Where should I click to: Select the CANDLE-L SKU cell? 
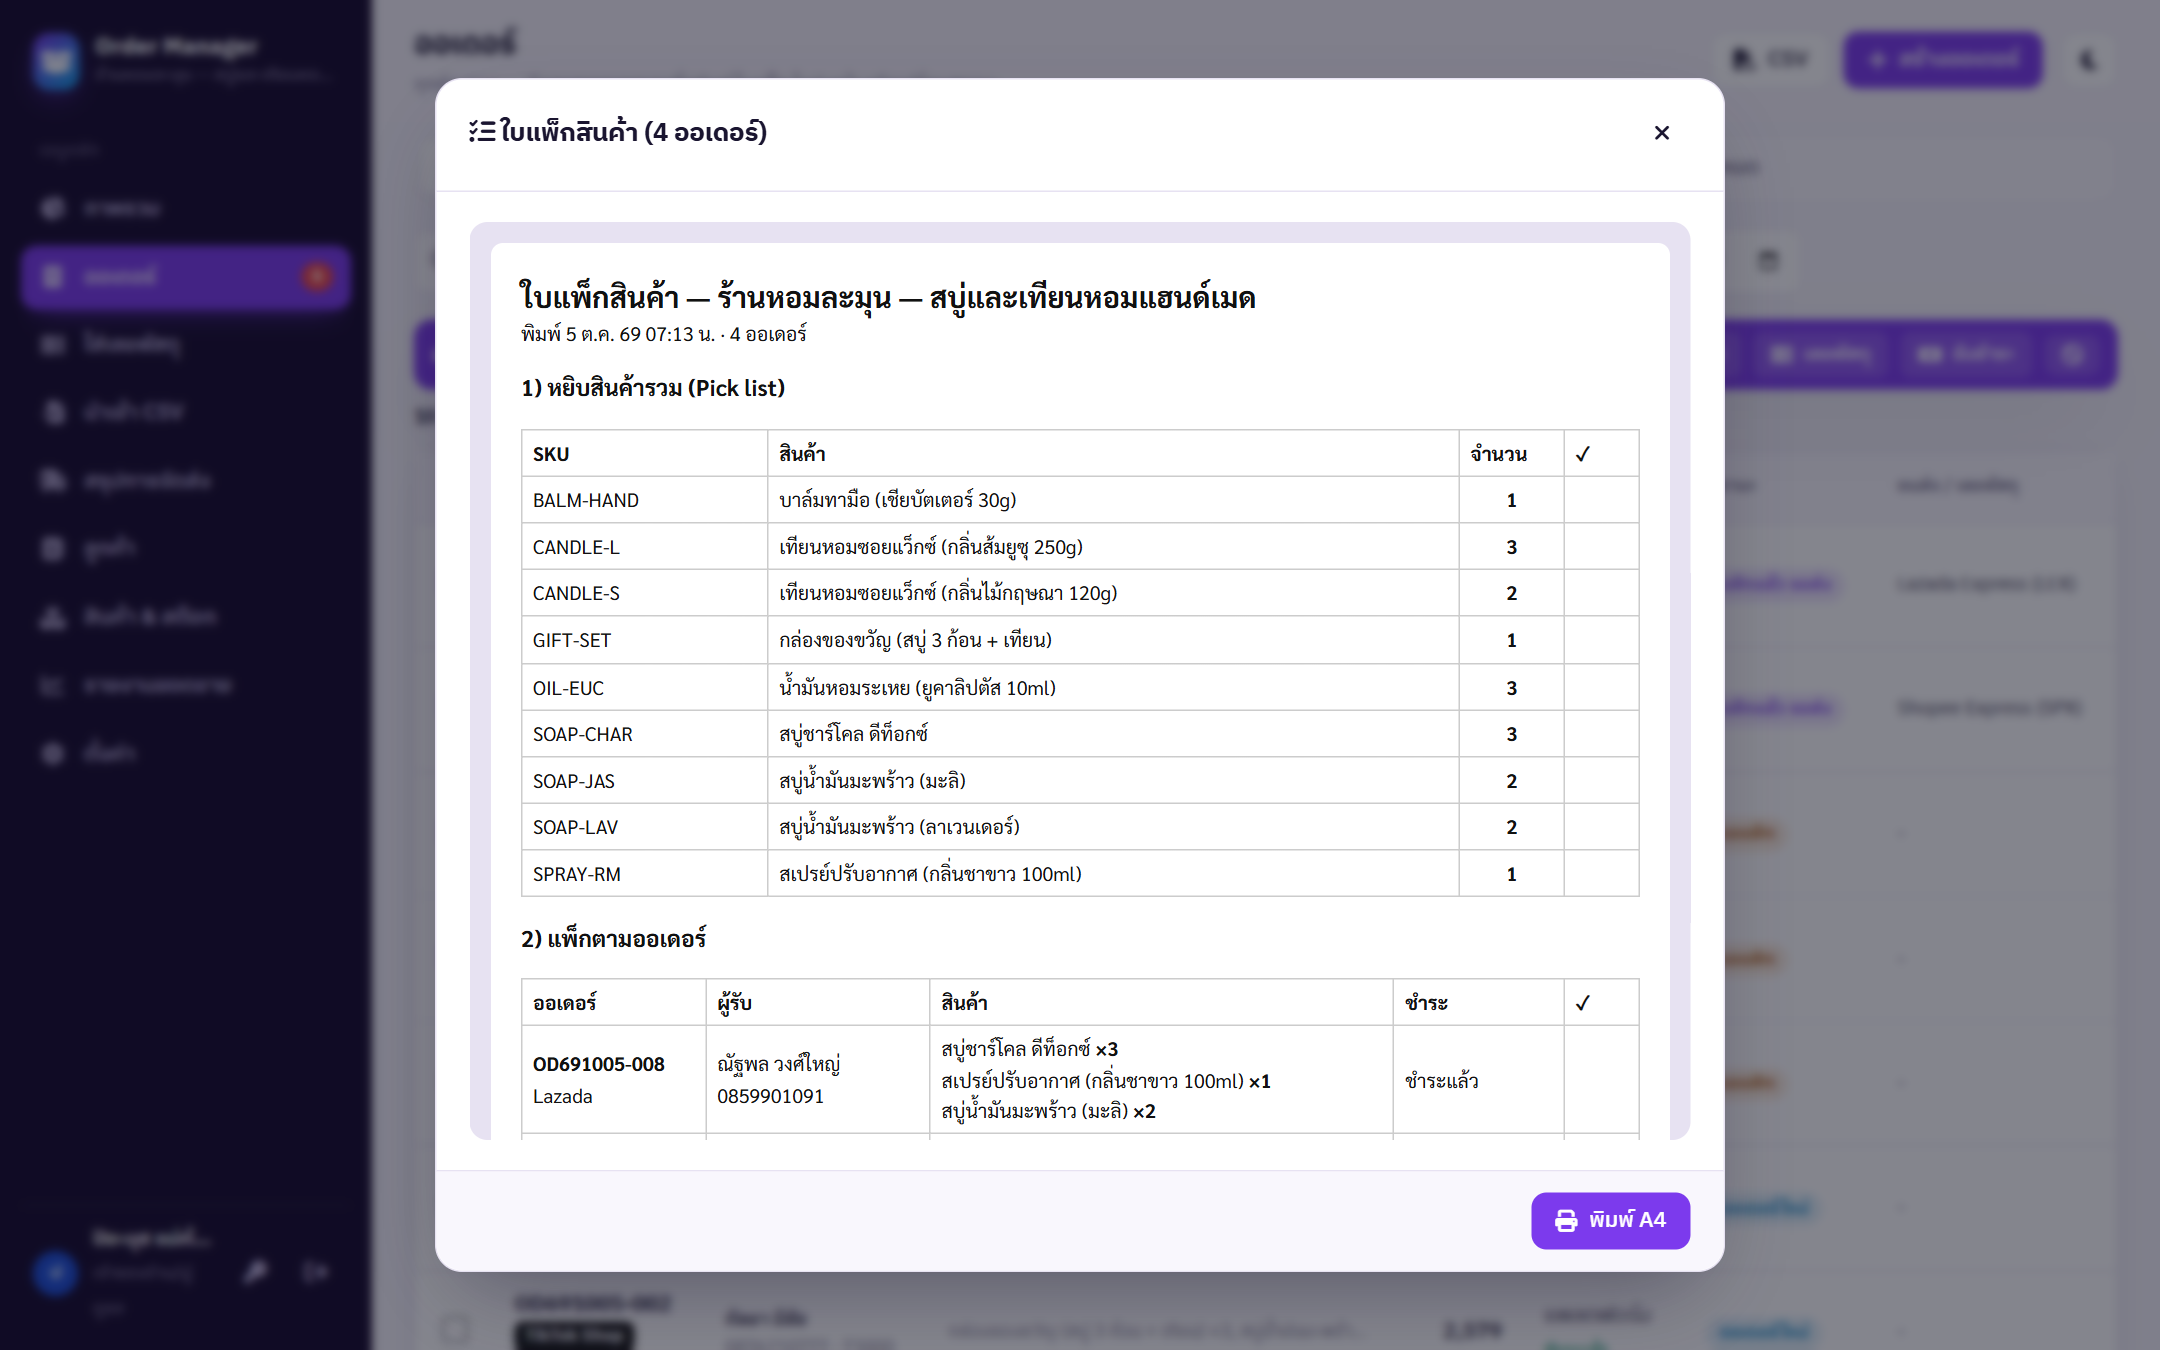[x=644, y=547]
